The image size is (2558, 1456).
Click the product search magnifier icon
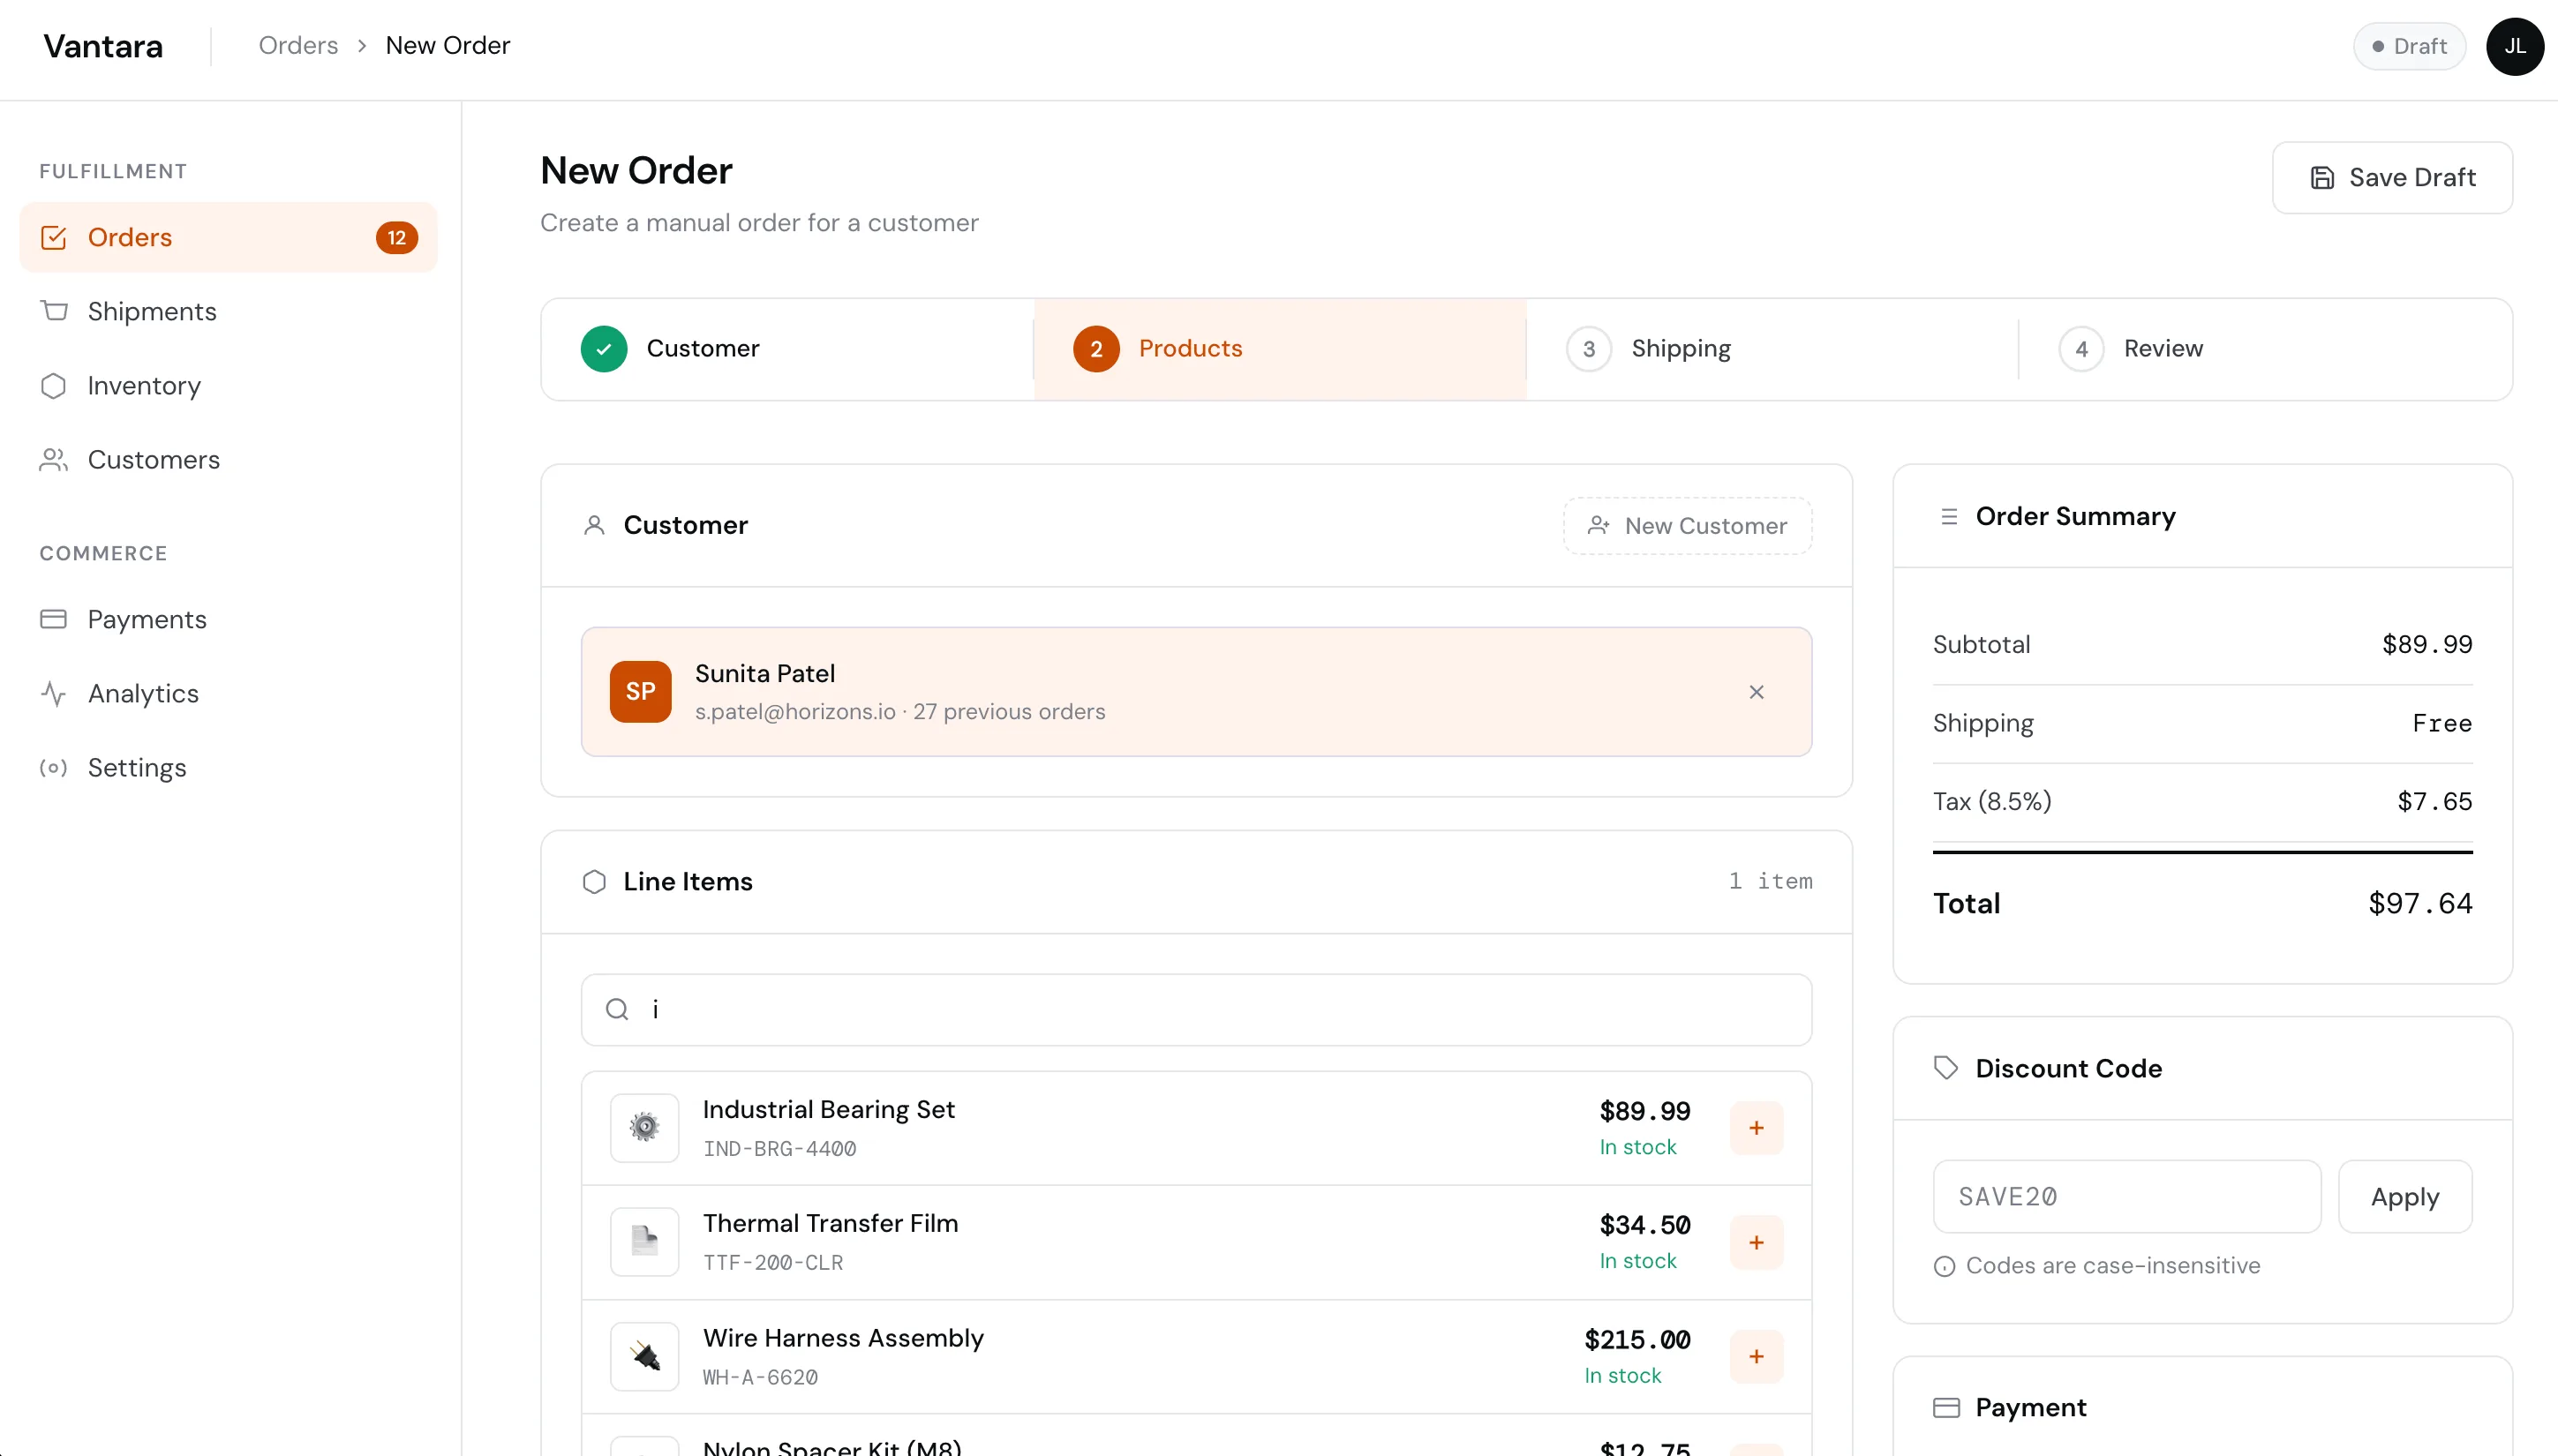pyautogui.click(x=617, y=1009)
